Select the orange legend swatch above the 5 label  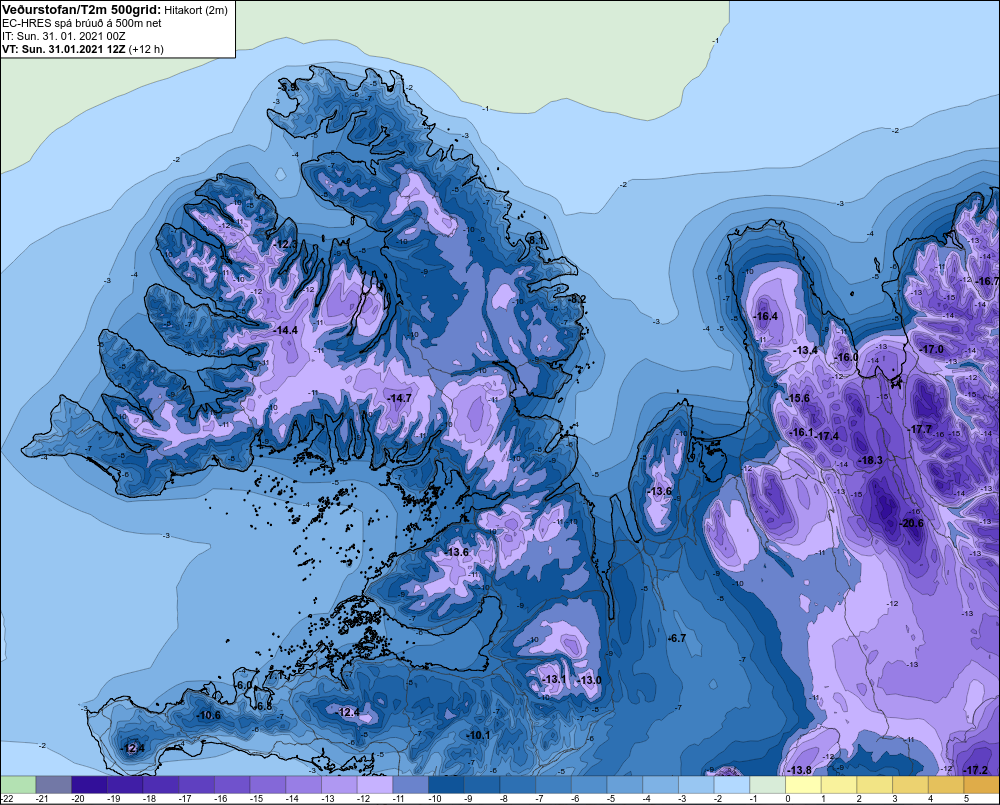tap(982, 785)
